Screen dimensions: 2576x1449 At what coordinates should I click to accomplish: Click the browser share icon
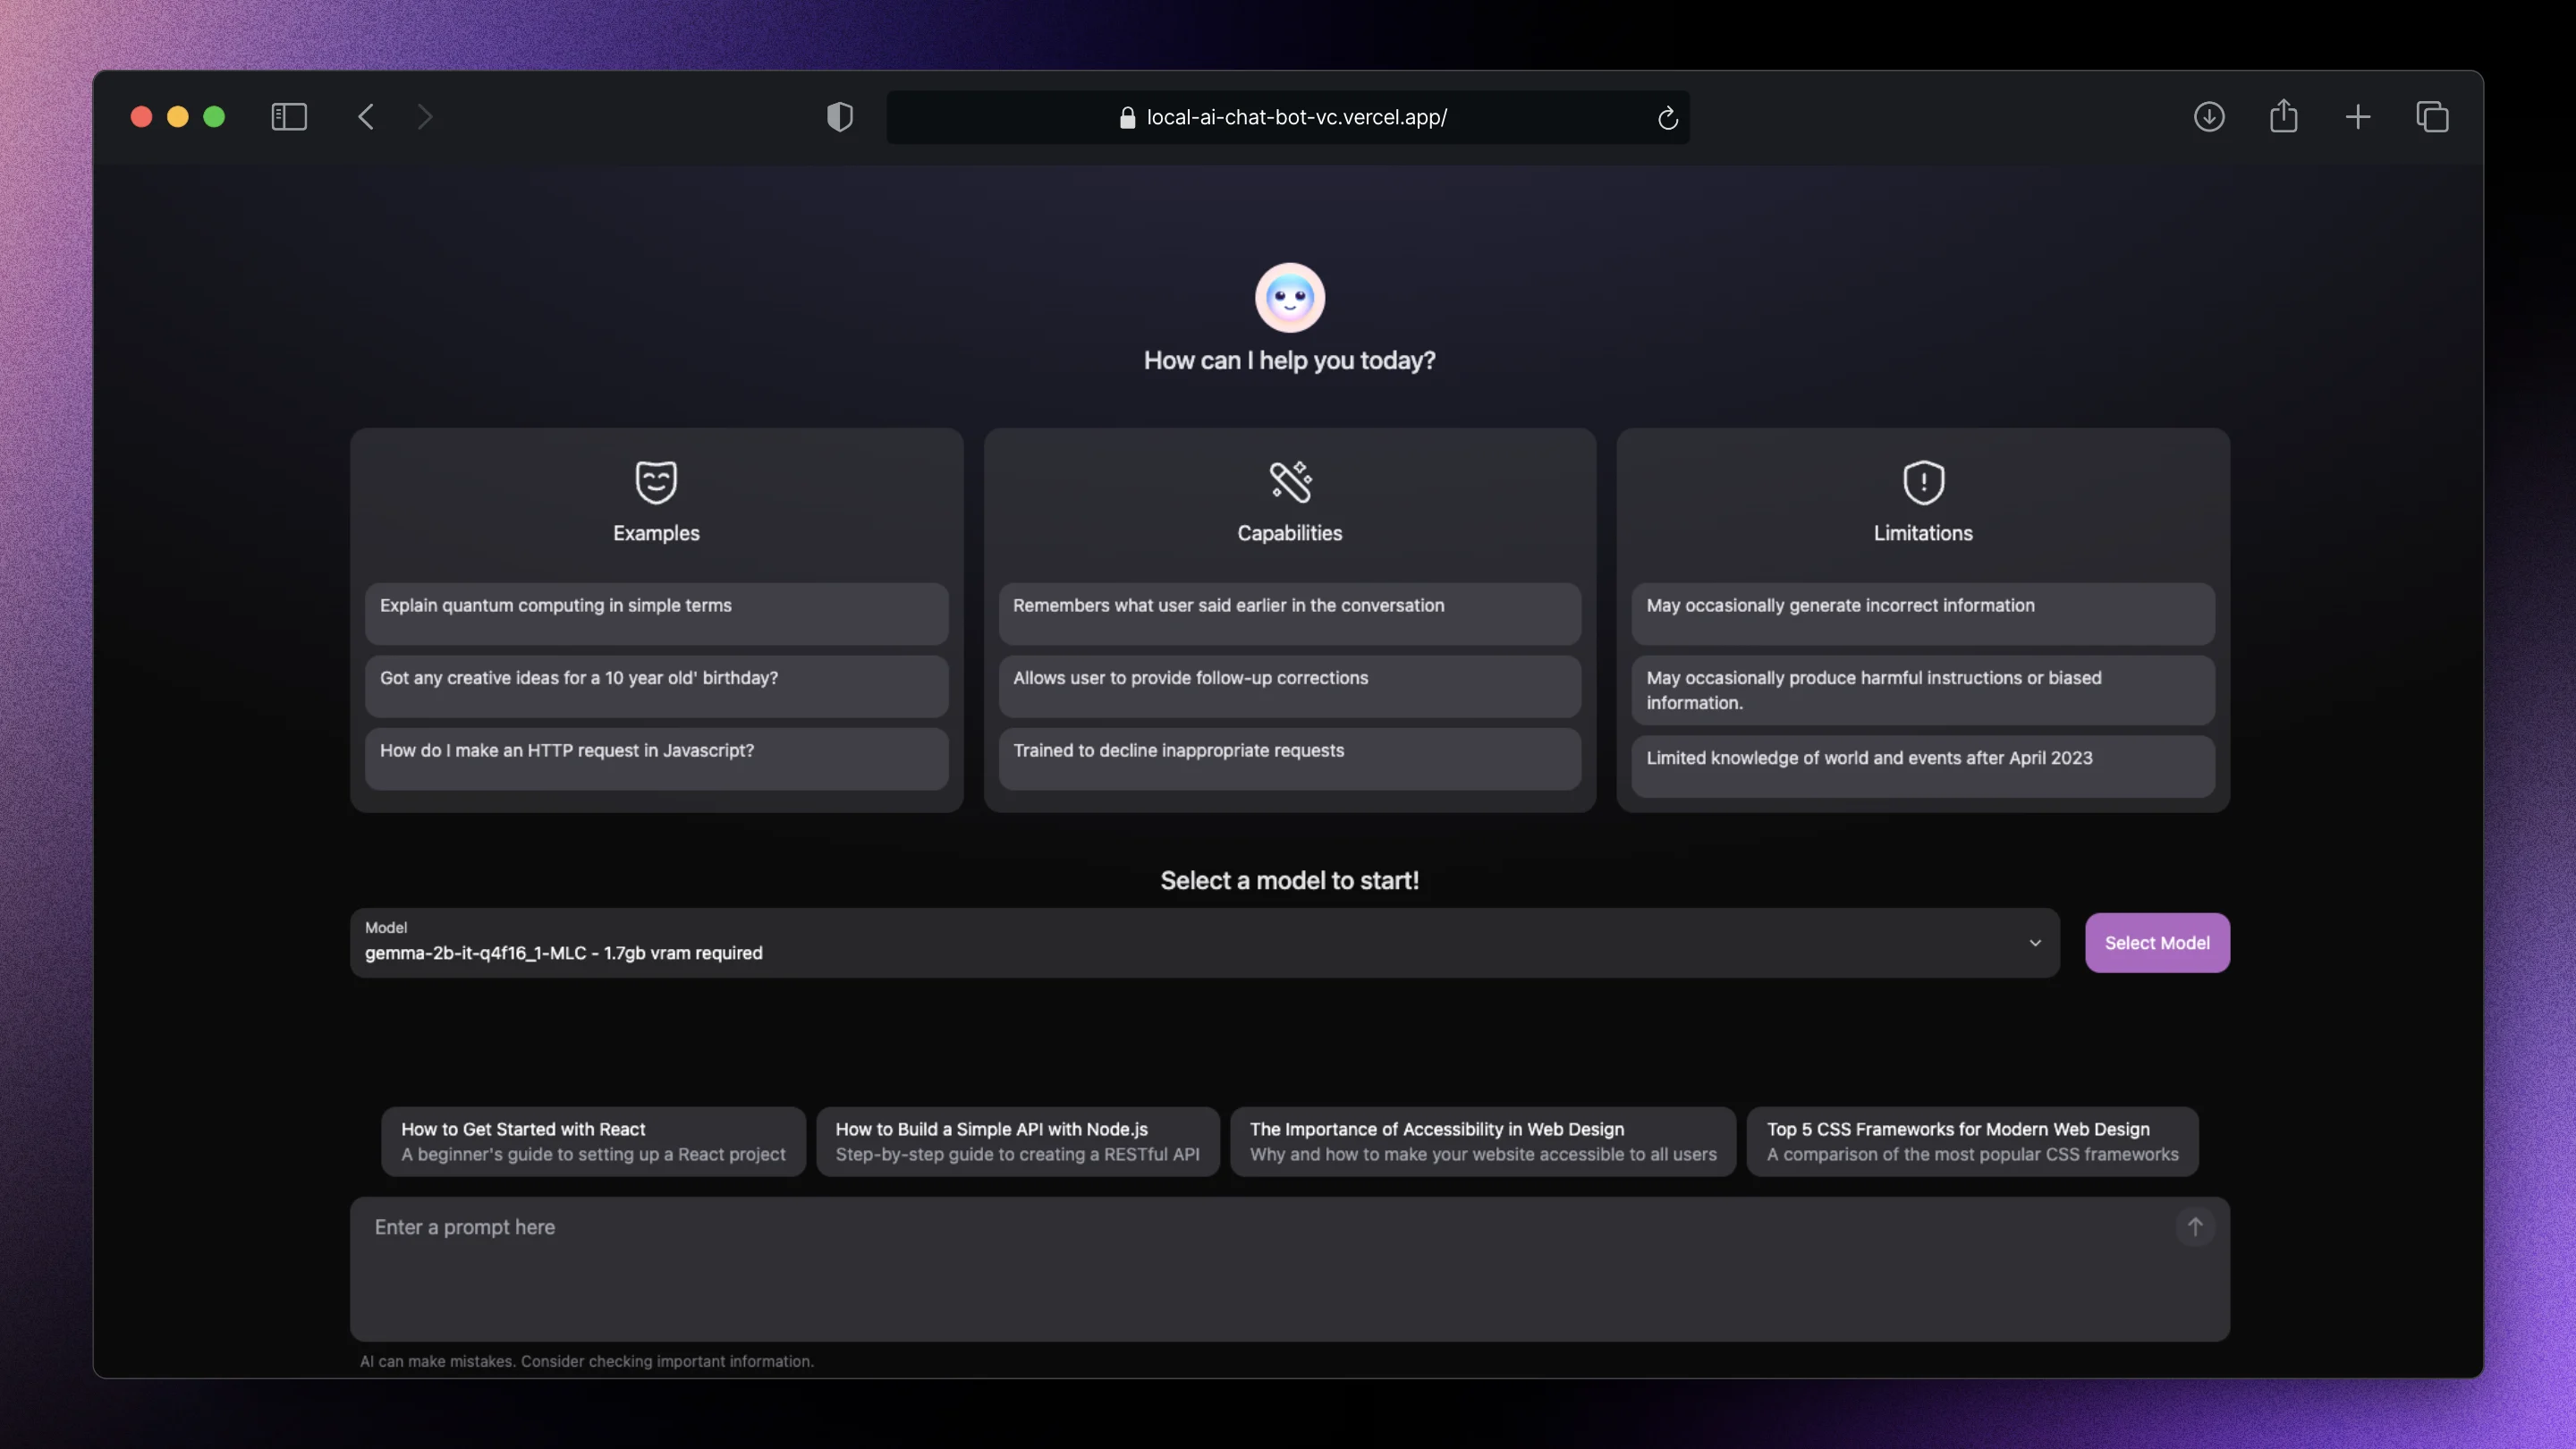pyautogui.click(x=2283, y=117)
